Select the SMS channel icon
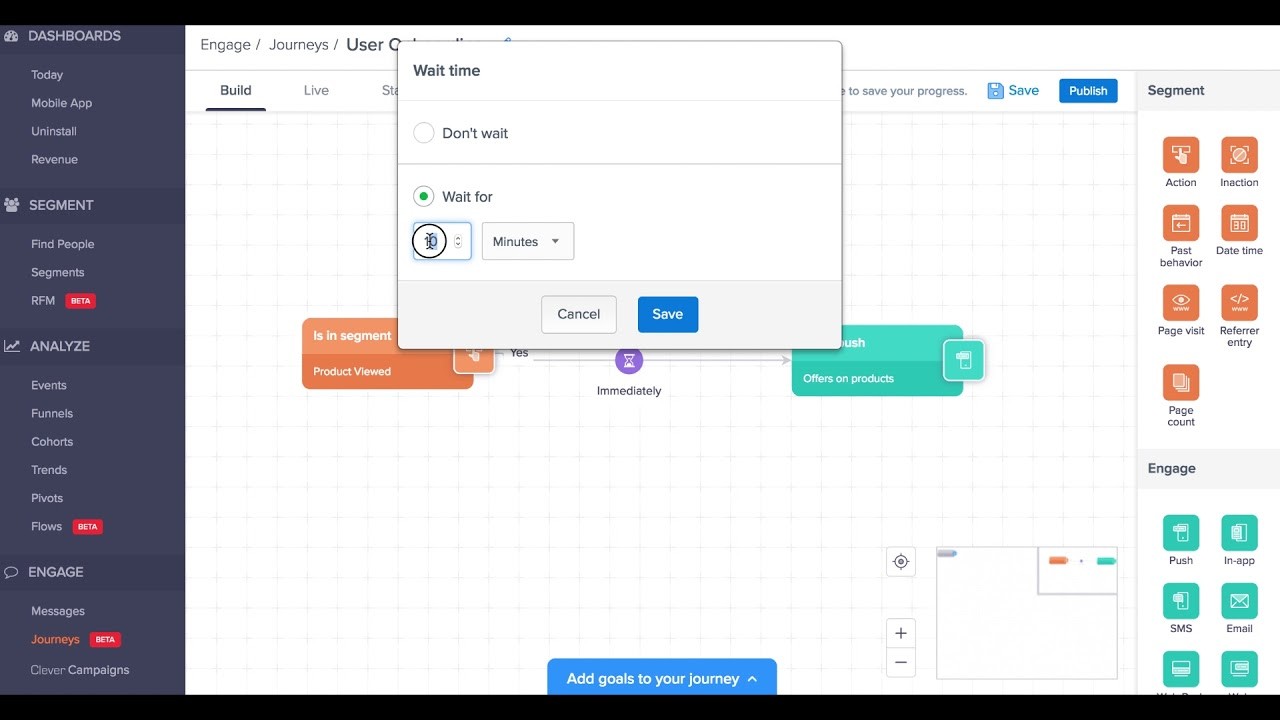 click(1180, 601)
